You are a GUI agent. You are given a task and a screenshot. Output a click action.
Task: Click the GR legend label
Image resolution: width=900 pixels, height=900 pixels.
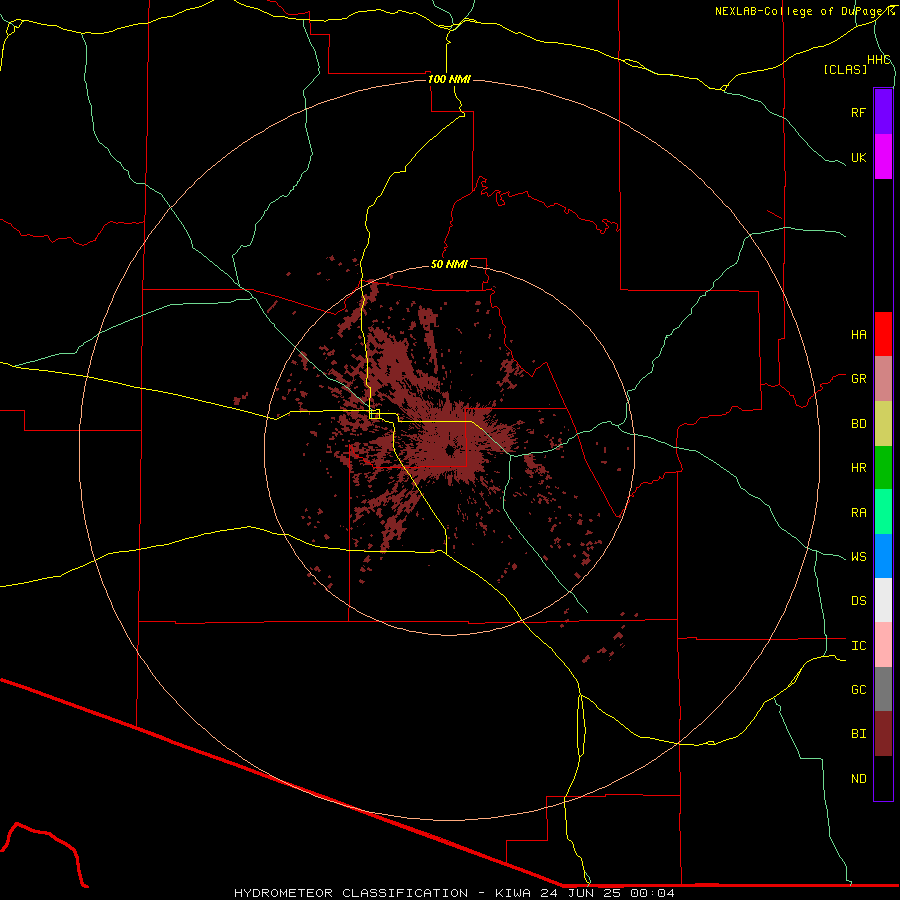pos(859,379)
